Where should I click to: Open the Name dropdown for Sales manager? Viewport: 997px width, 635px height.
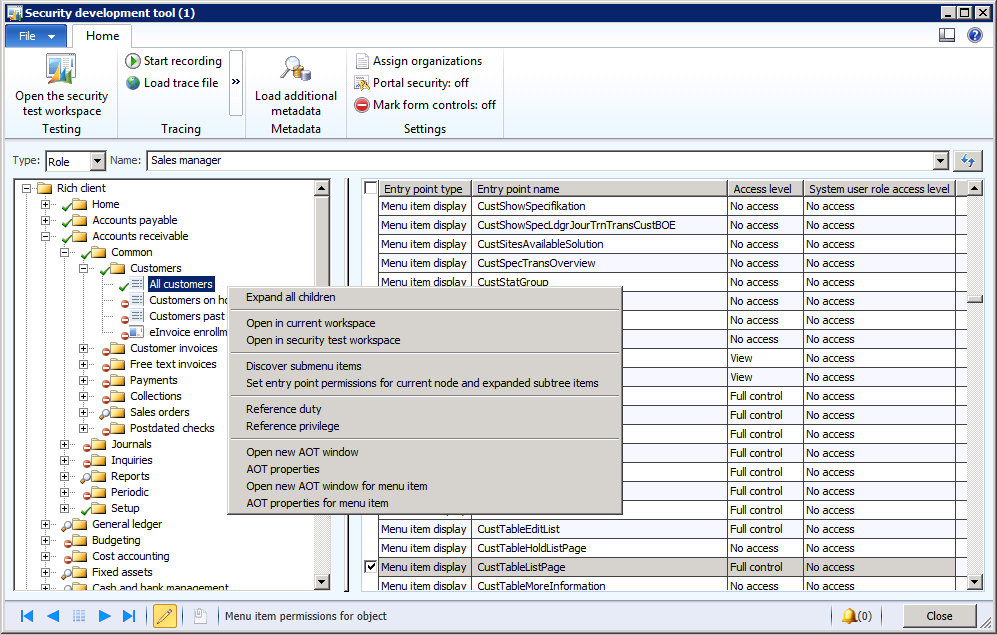941,160
